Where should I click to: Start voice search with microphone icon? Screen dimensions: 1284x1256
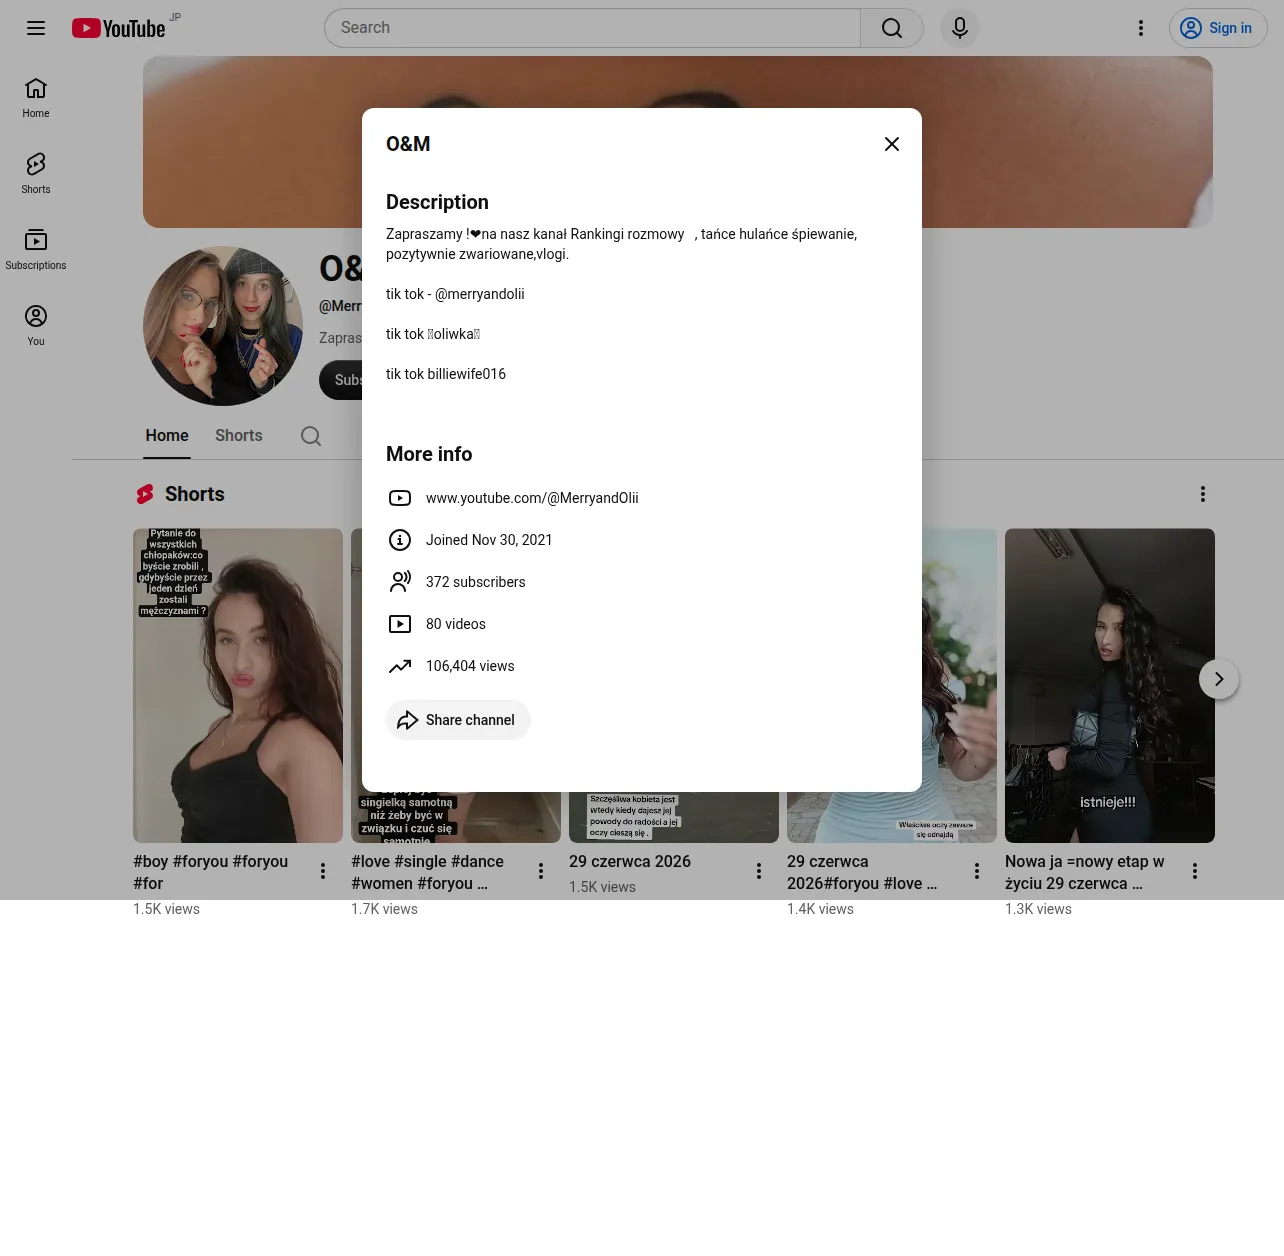click(x=960, y=28)
